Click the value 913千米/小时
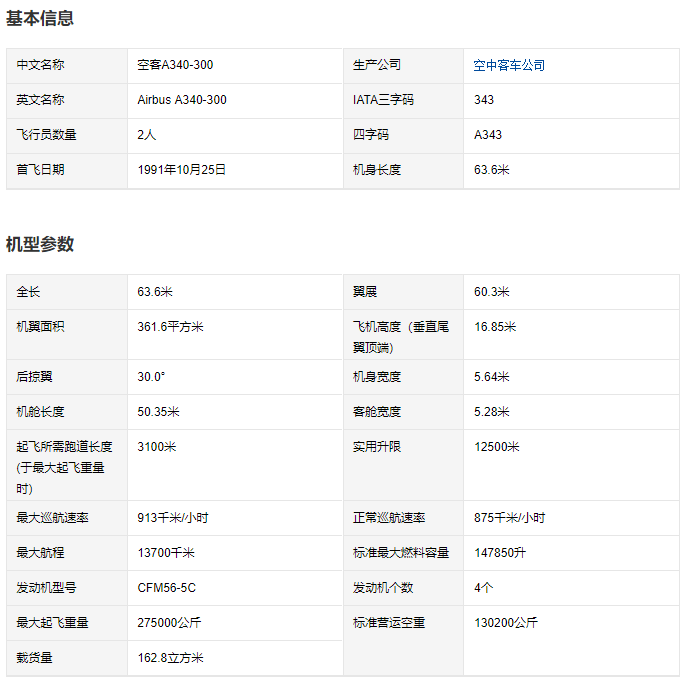Viewport: 686px width, 679px height. click(x=173, y=518)
